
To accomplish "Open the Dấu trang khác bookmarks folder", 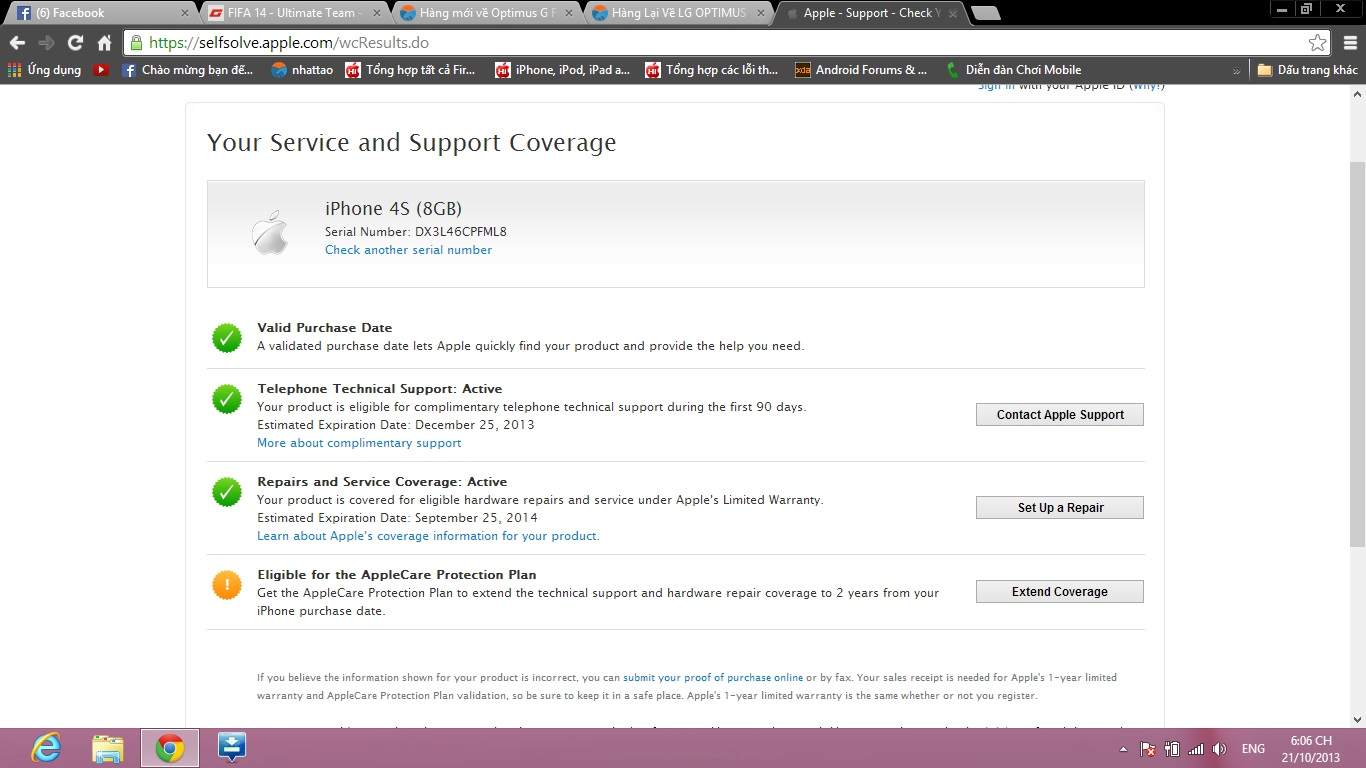I will point(1308,70).
